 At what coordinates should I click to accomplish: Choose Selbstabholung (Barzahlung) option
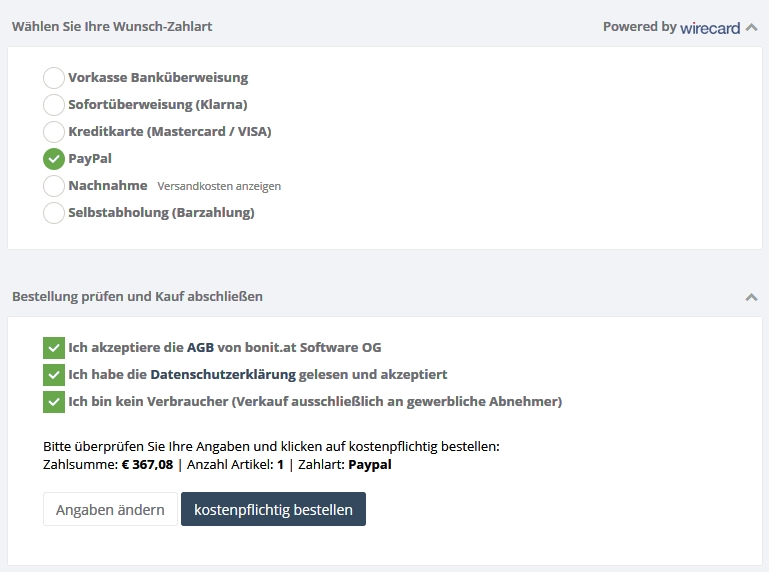coord(54,212)
